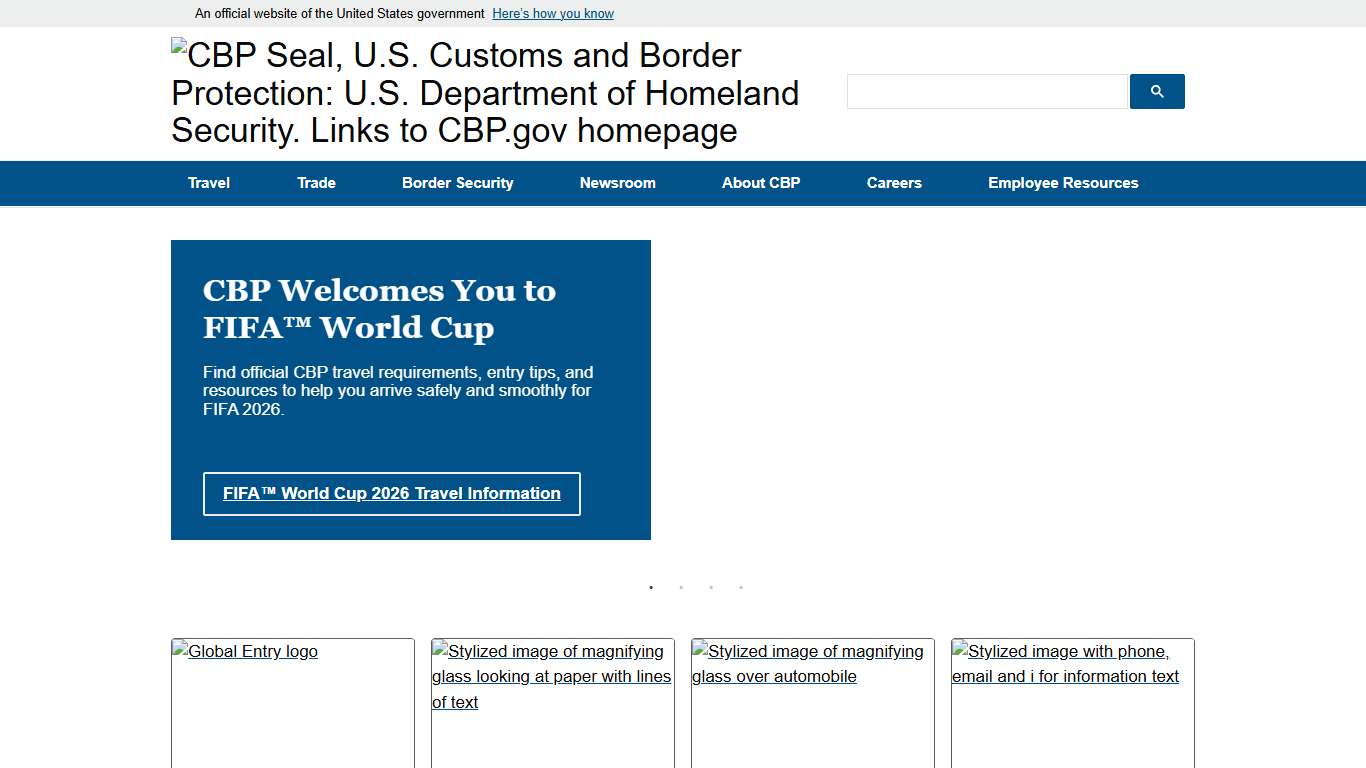Select the Global Entry logo image

point(245,651)
